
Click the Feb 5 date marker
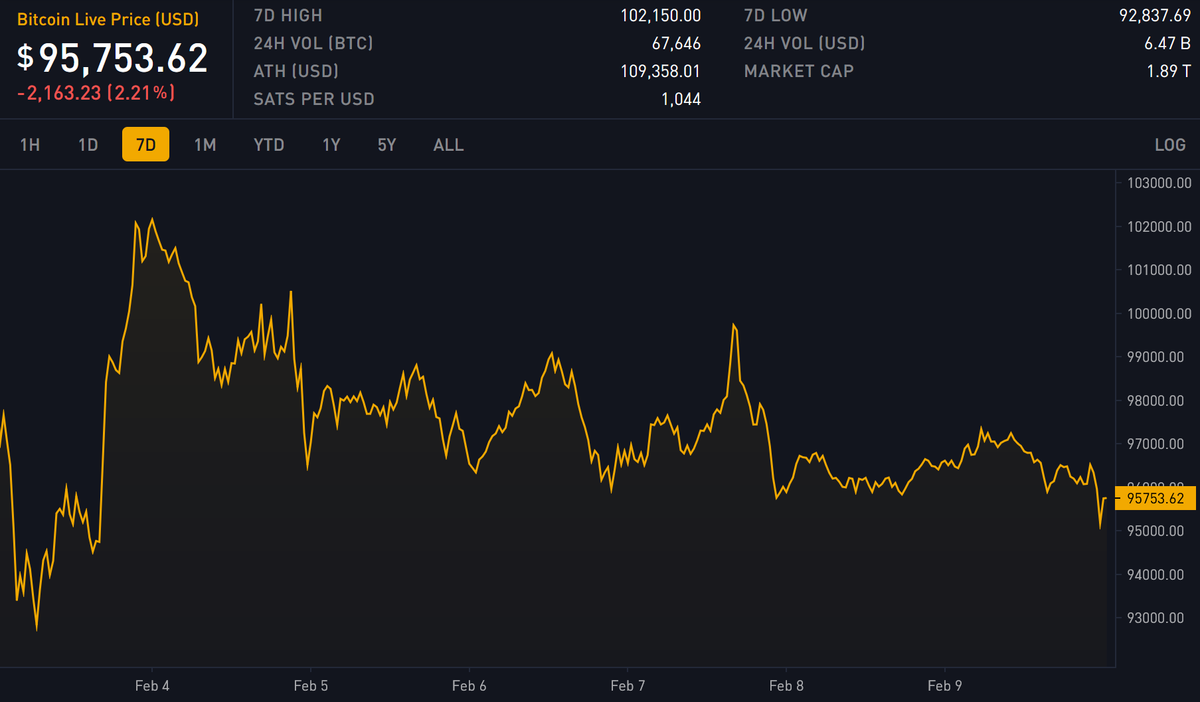coord(311,686)
